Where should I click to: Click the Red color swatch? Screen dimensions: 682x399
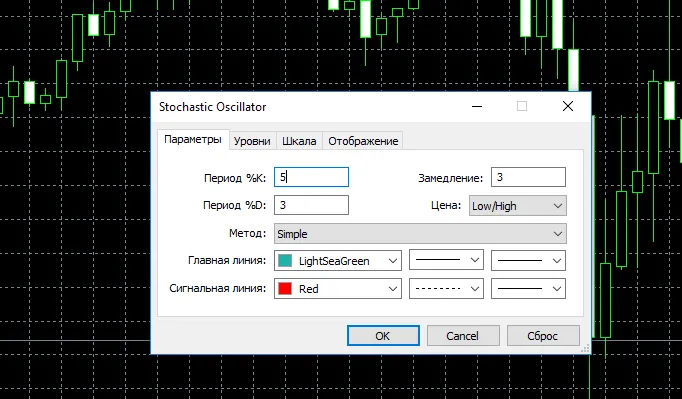(x=285, y=288)
